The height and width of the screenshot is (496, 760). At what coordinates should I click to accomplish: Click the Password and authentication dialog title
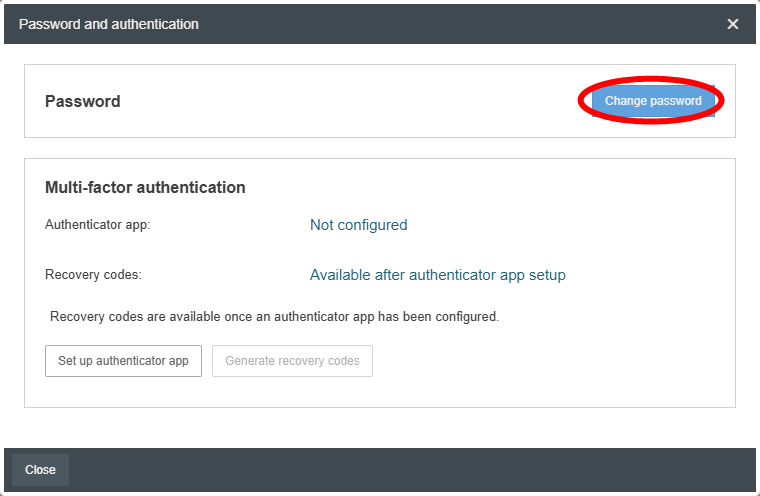pos(109,24)
